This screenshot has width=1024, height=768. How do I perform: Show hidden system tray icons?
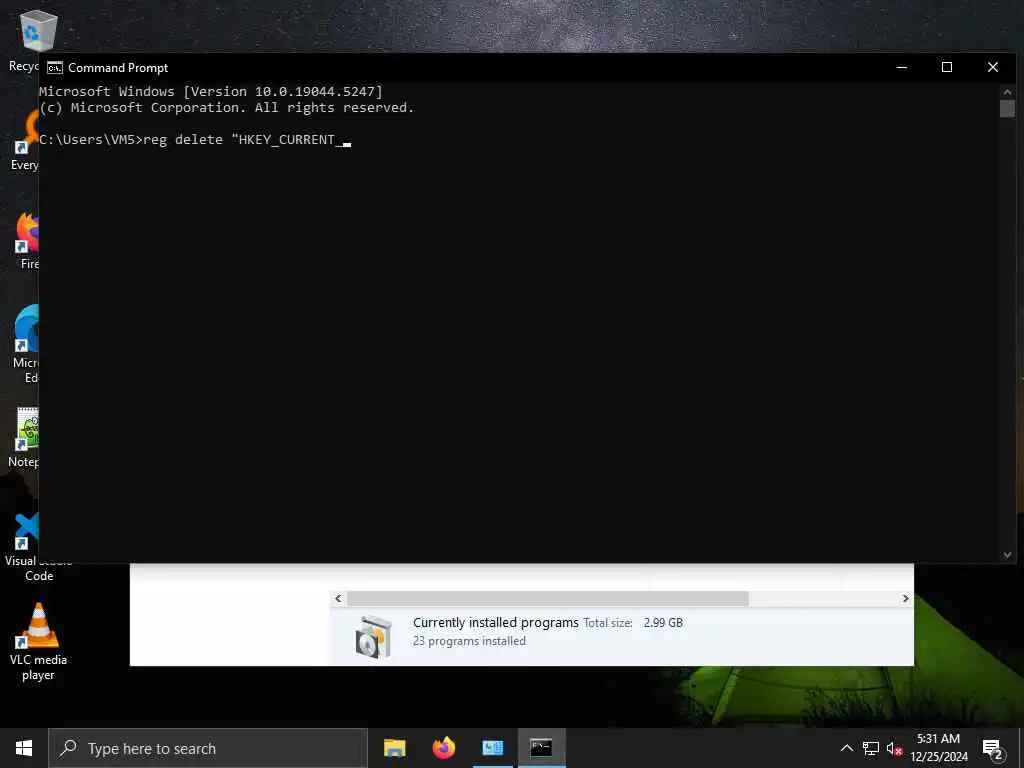pyautogui.click(x=846, y=748)
